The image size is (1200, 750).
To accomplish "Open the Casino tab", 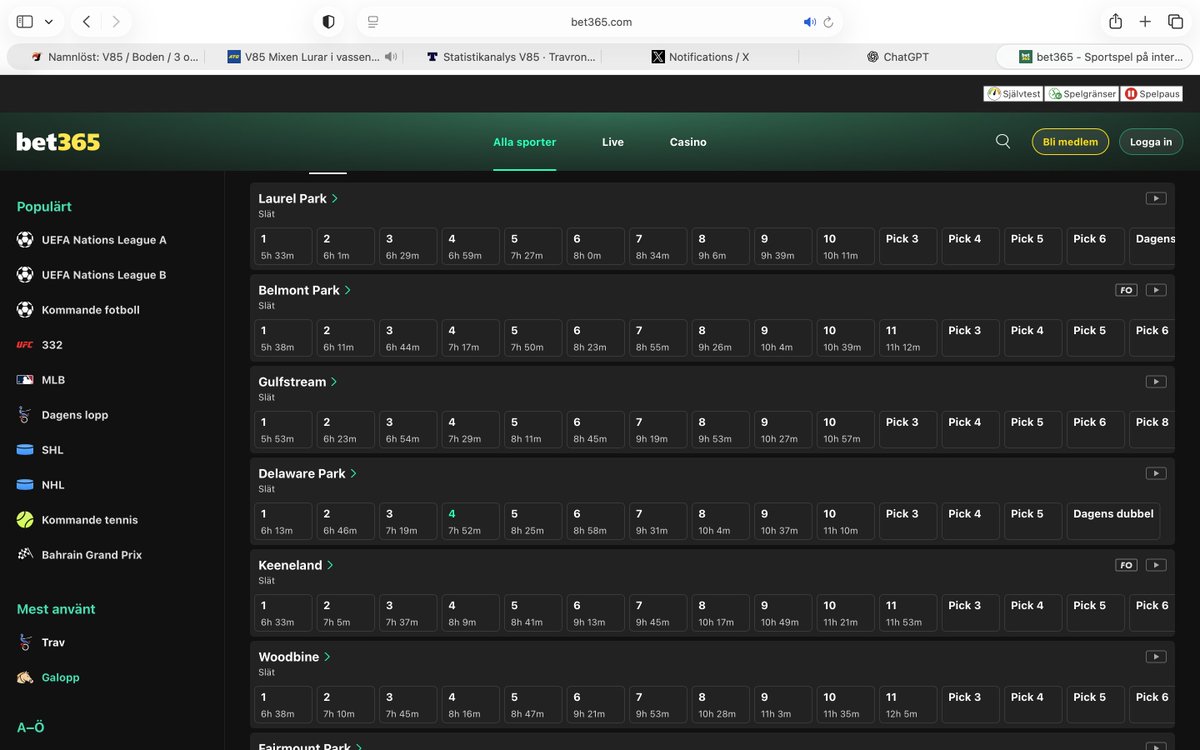I will click(688, 142).
